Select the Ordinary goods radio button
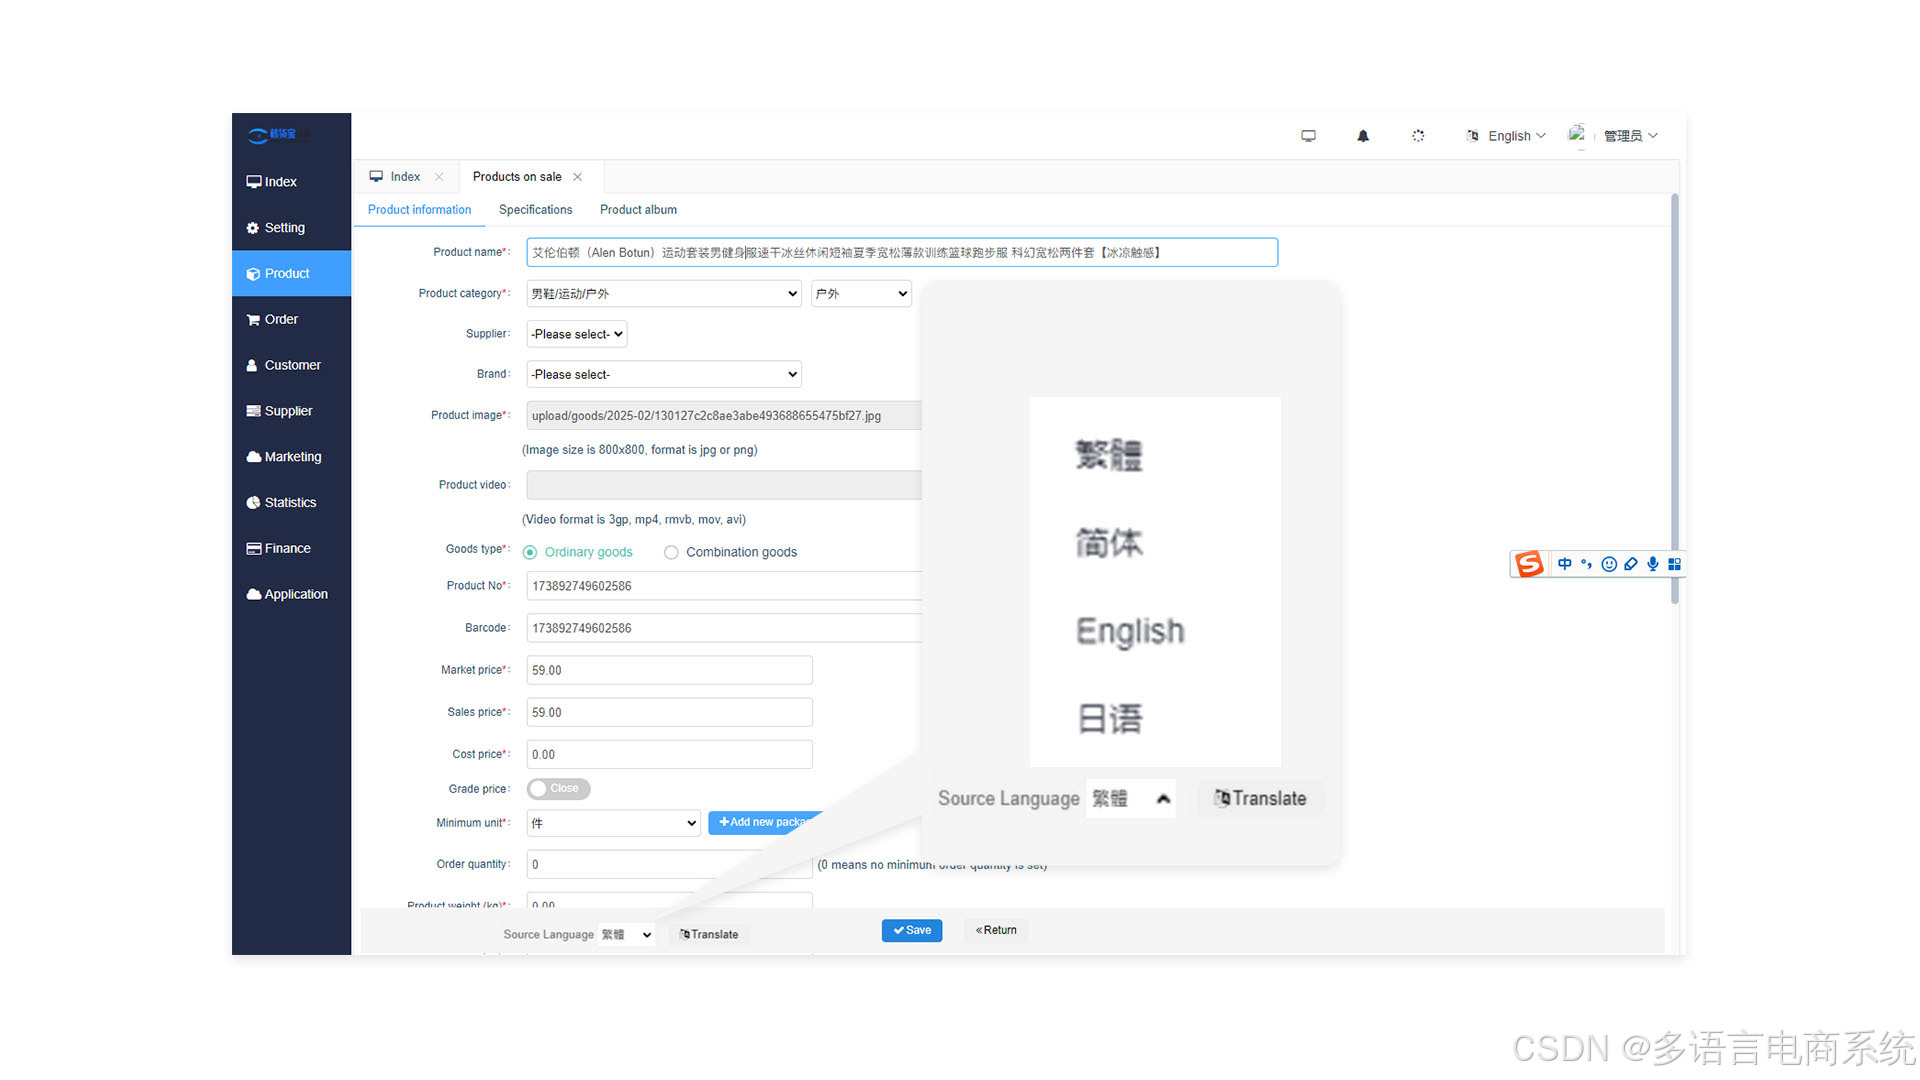 click(x=530, y=552)
